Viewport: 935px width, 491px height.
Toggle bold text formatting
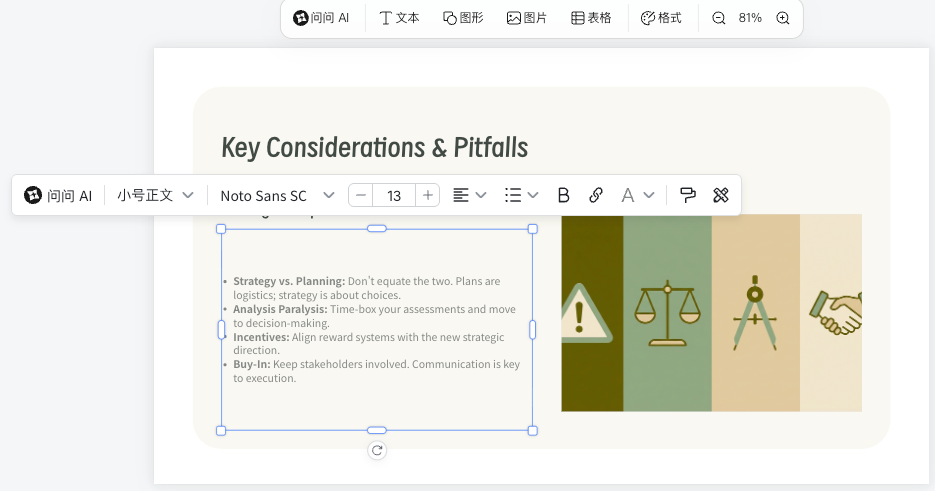[563, 195]
